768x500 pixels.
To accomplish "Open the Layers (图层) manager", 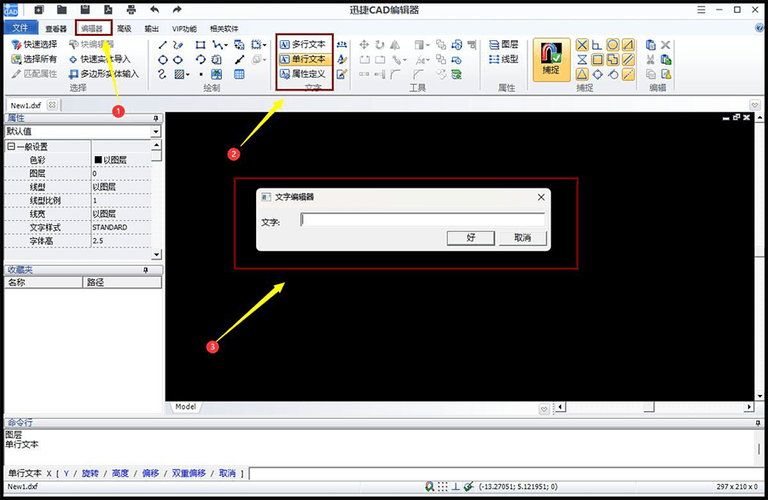I will (504, 45).
